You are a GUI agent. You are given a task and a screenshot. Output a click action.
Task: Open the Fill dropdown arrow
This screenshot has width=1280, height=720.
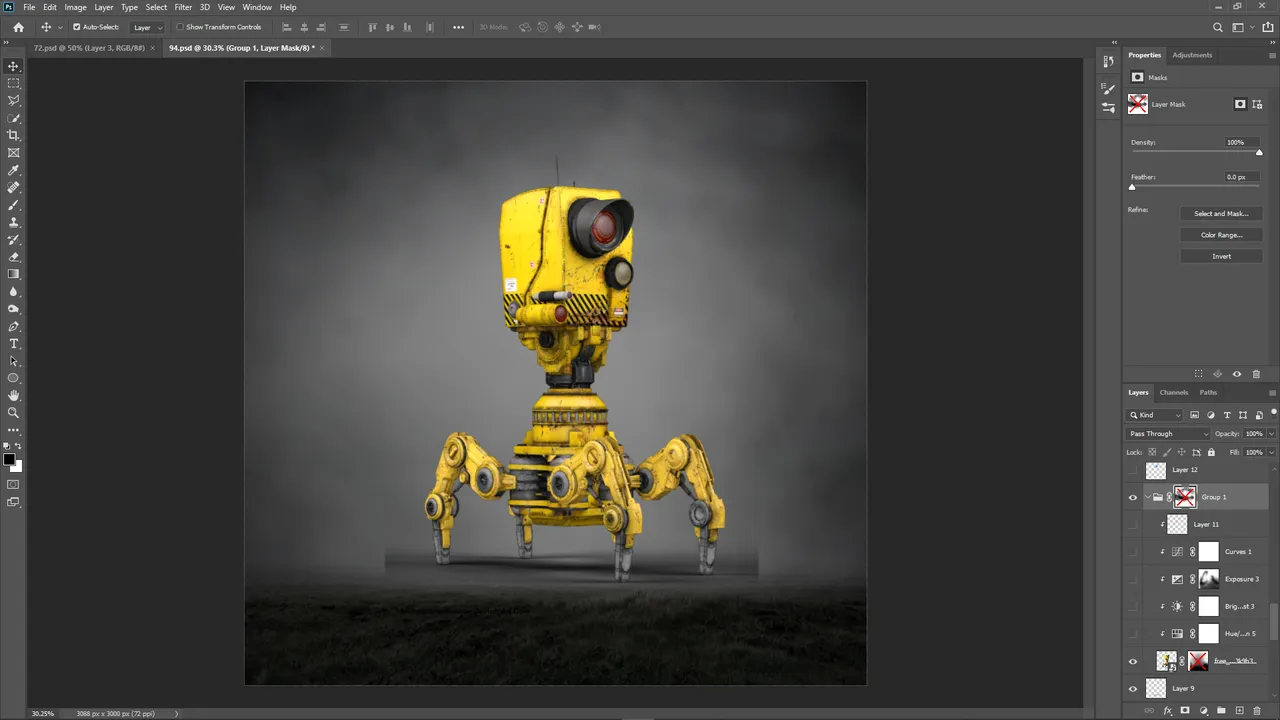[1271, 452]
